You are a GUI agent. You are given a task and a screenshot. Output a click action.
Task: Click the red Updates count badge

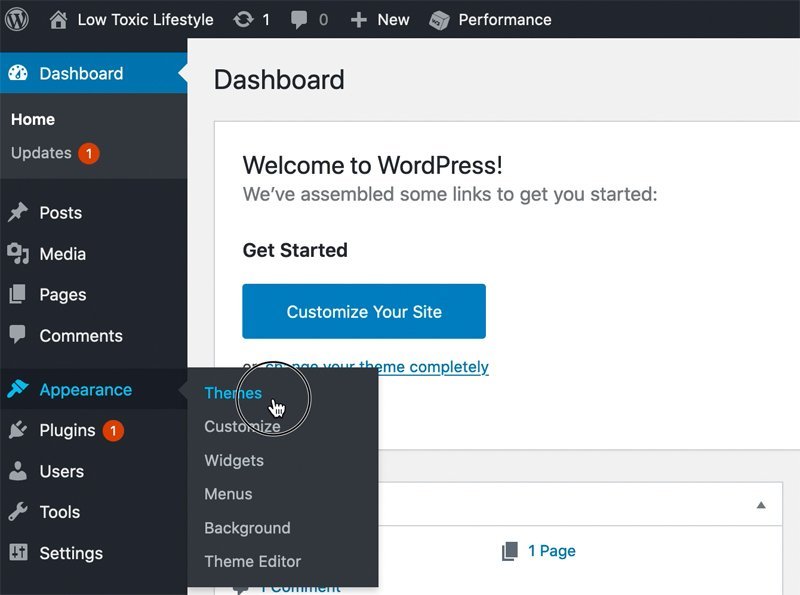(x=89, y=154)
